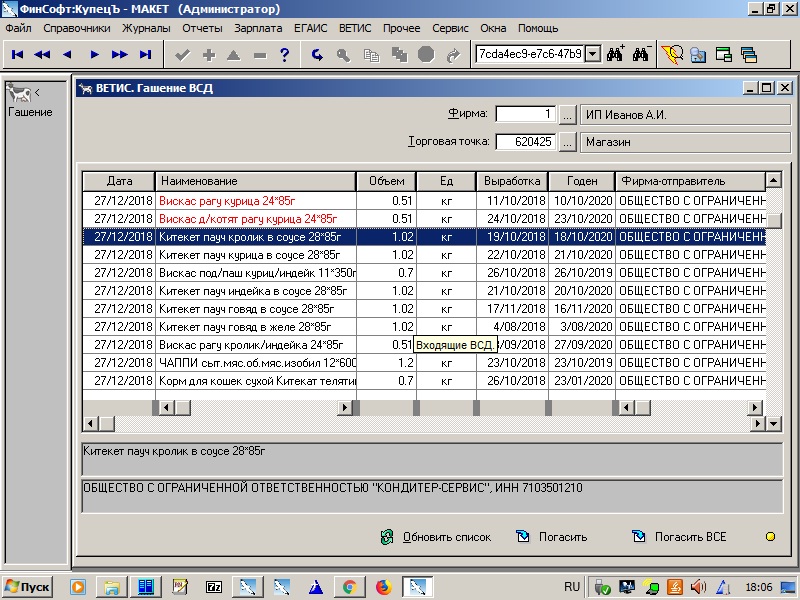Viewport: 800px width, 600px height.
Task: Open picker next to Торговая точка field
Action: pyautogui.click(x=567, y=142)
